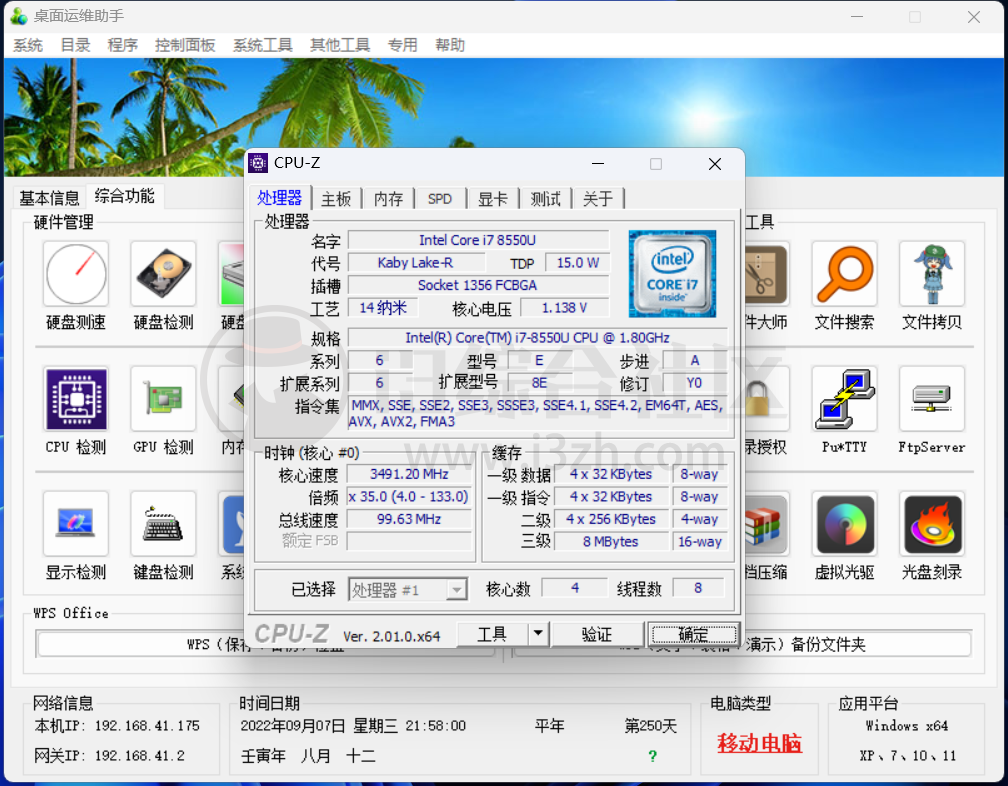This screenshot has width=1008, height=786.
Task: Open the SPD tab in CPU-Z
Action: pos(440,199)
